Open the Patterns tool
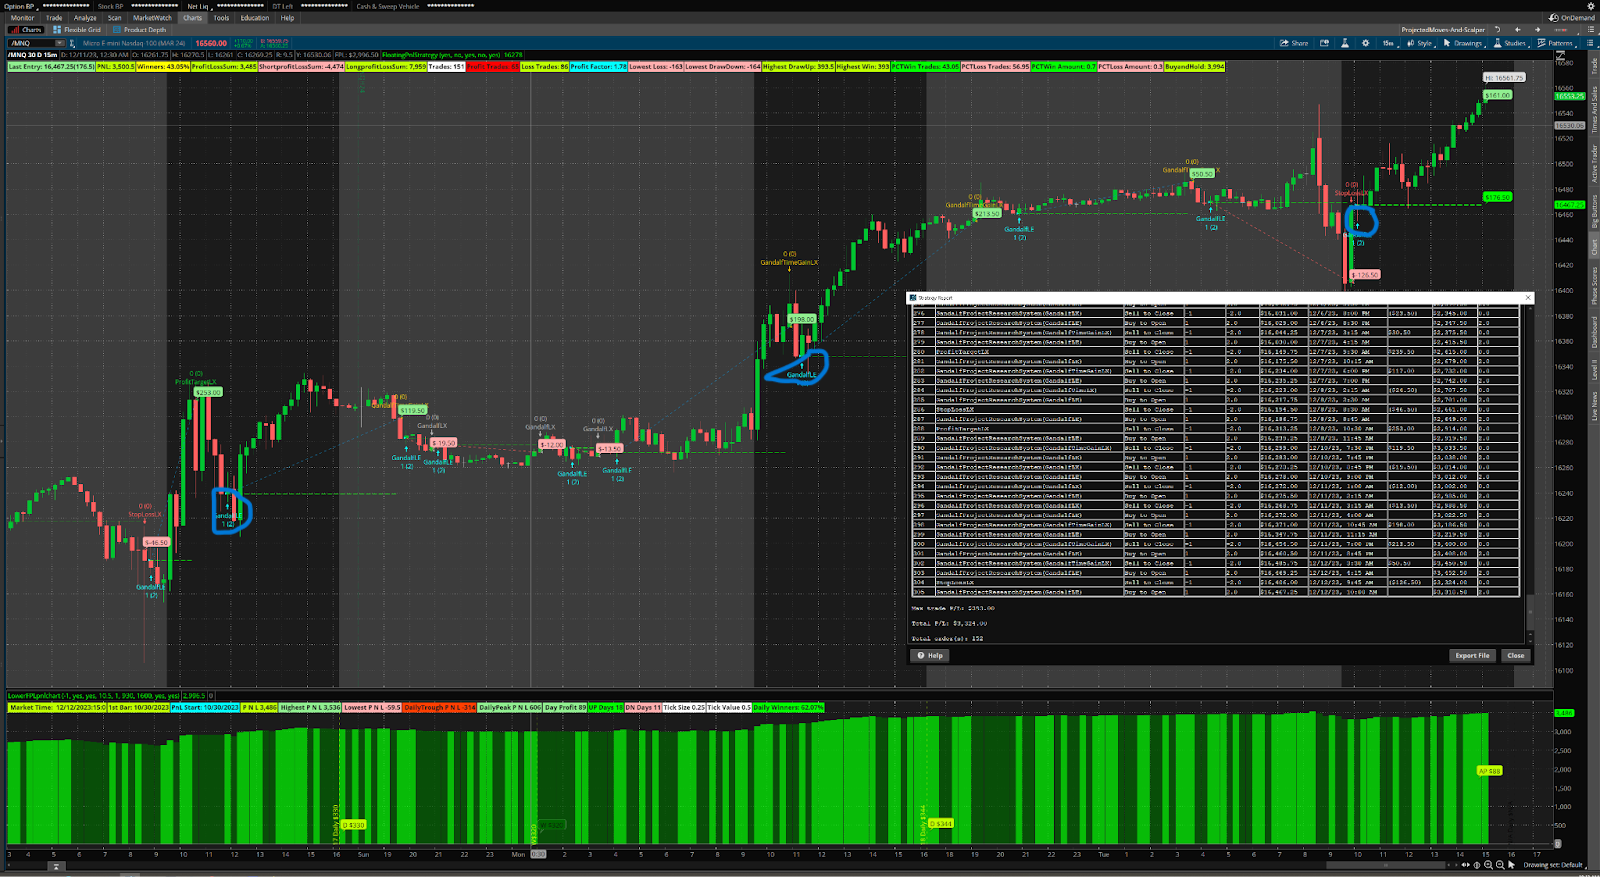This screenshot has width=1600, height=877. point(1554,43)
